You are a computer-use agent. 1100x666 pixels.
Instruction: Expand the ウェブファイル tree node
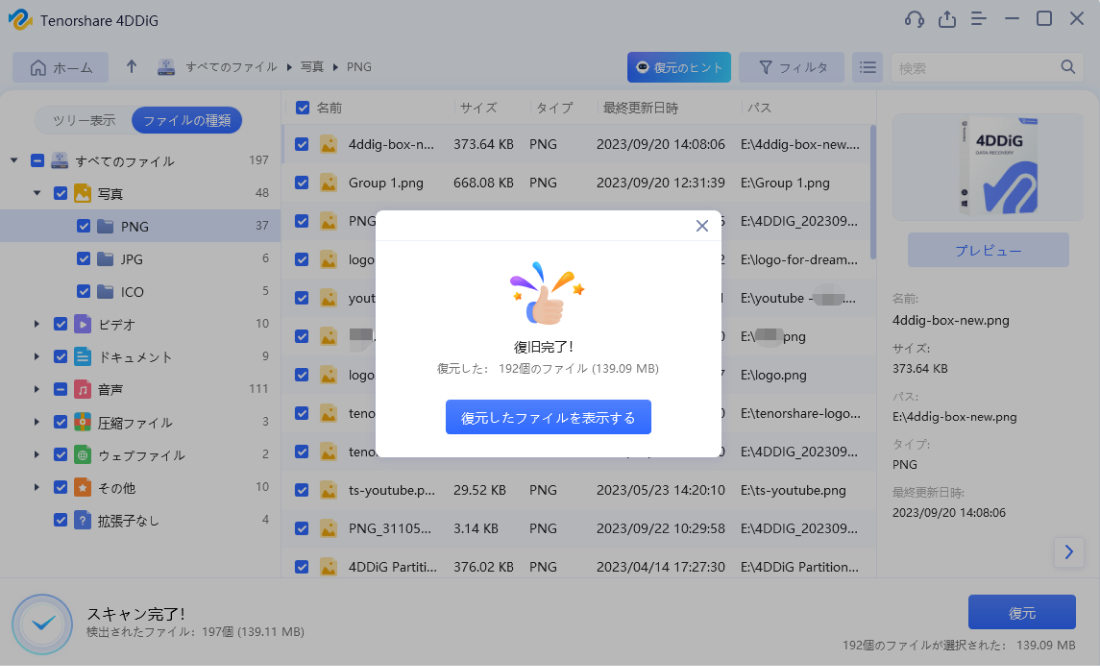point(37,455)
